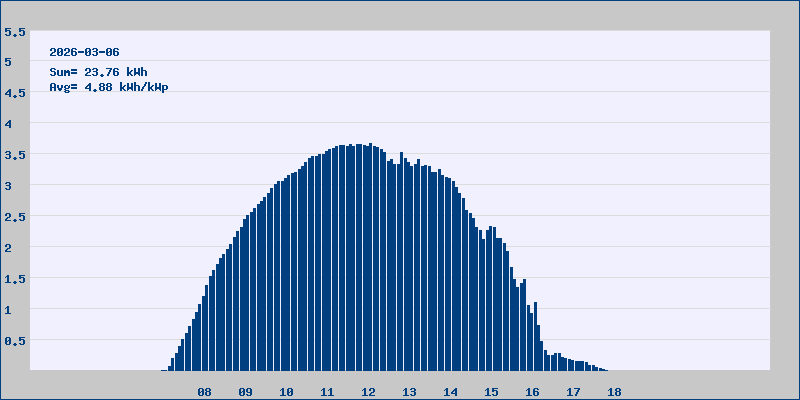Click the Sum= 23.76 kWh text
This screenshot has height=400, width=800.
click(x=98, y=72)
